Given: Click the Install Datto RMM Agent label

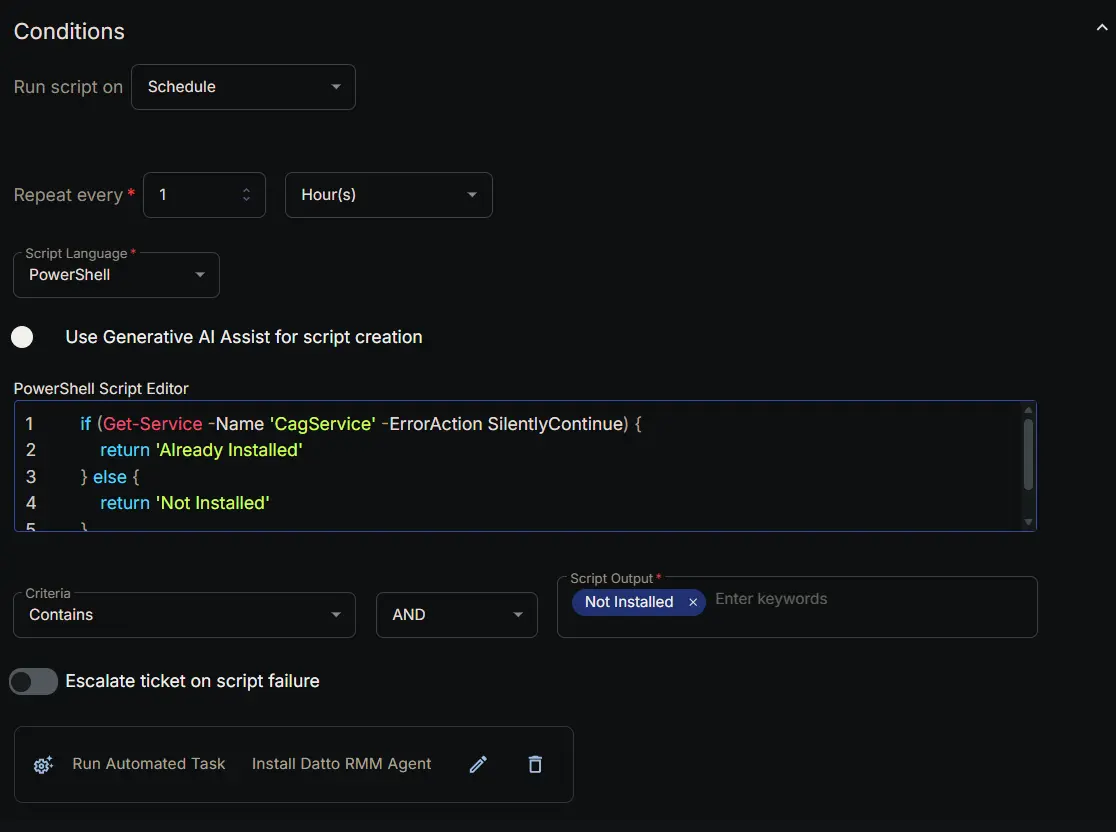Looking at the screenshot, I should (x=341, y=764).
